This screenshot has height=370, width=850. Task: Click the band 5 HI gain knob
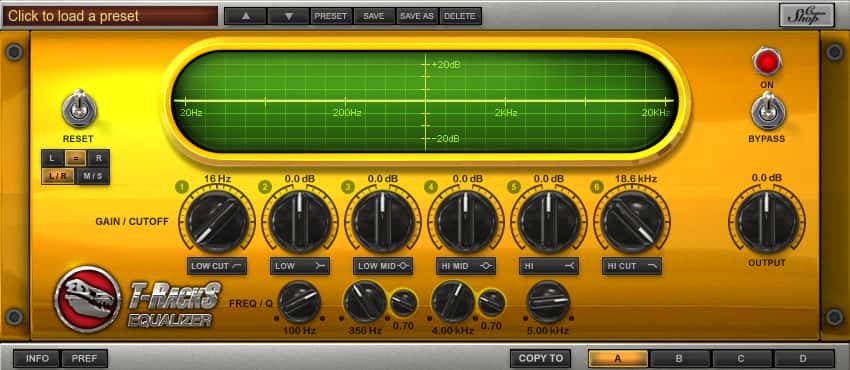[x=549, y=221]
